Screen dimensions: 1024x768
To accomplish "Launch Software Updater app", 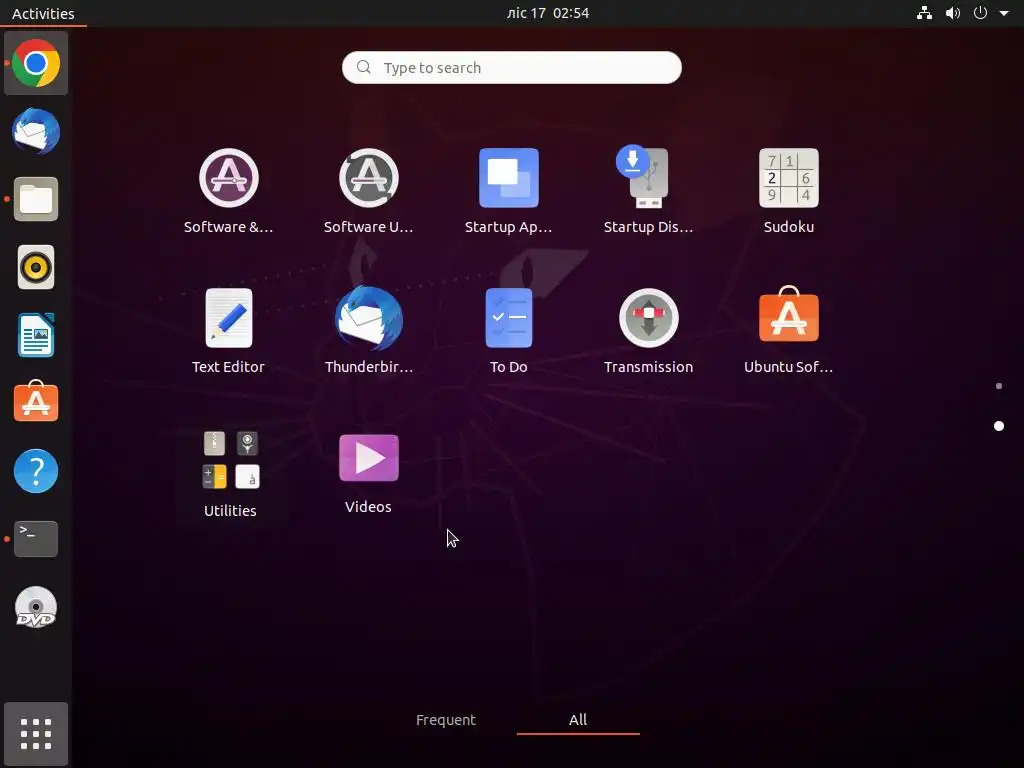I will (x=368, y=191).
